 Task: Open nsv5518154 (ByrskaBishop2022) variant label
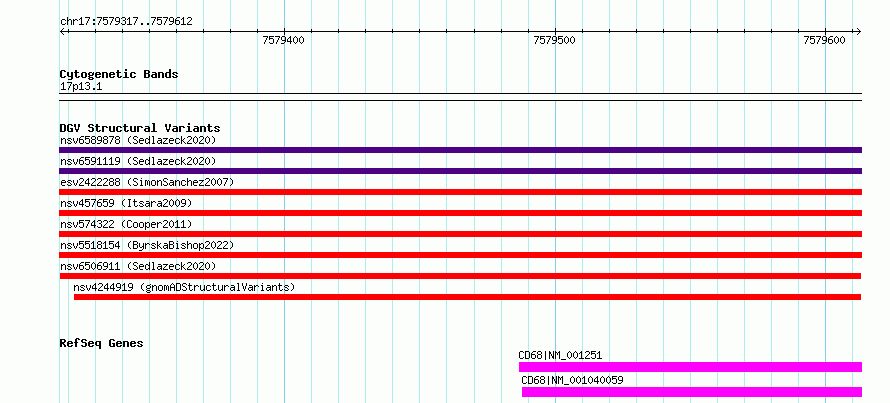point(147,245)
